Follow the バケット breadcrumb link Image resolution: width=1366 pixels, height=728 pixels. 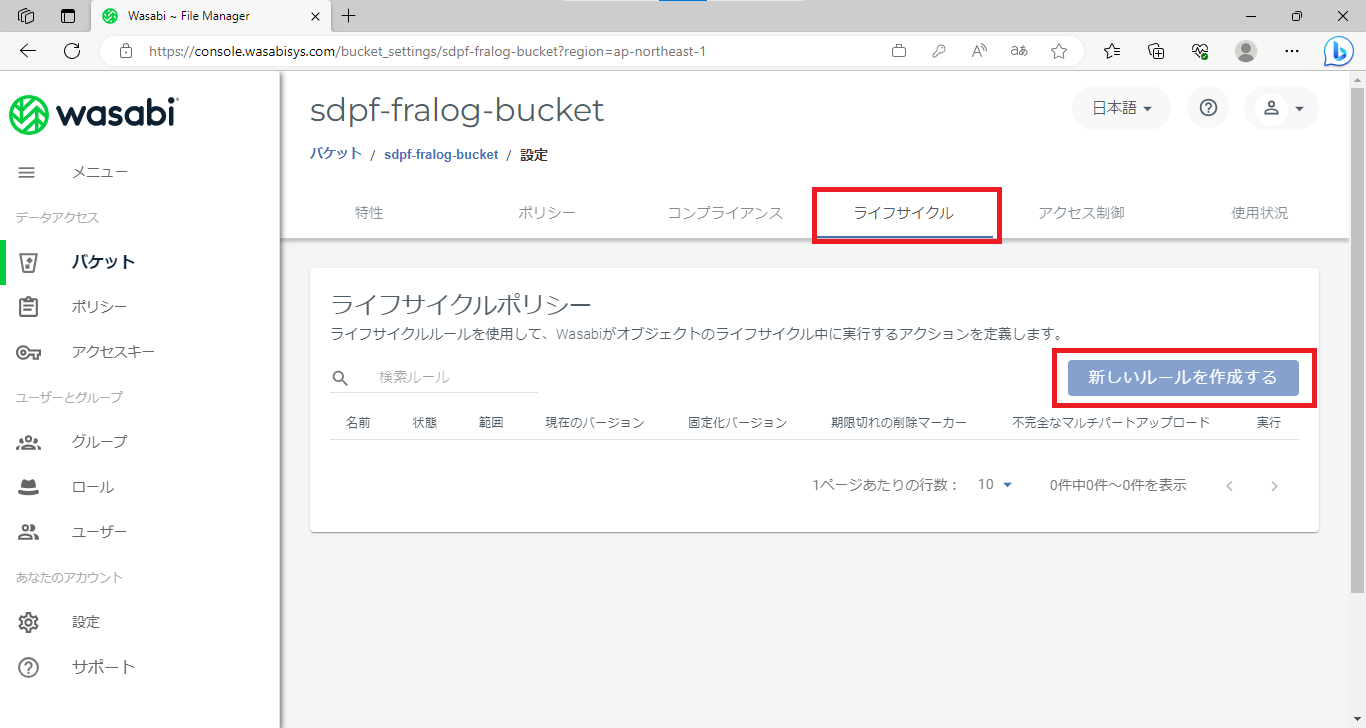(336, 154)
